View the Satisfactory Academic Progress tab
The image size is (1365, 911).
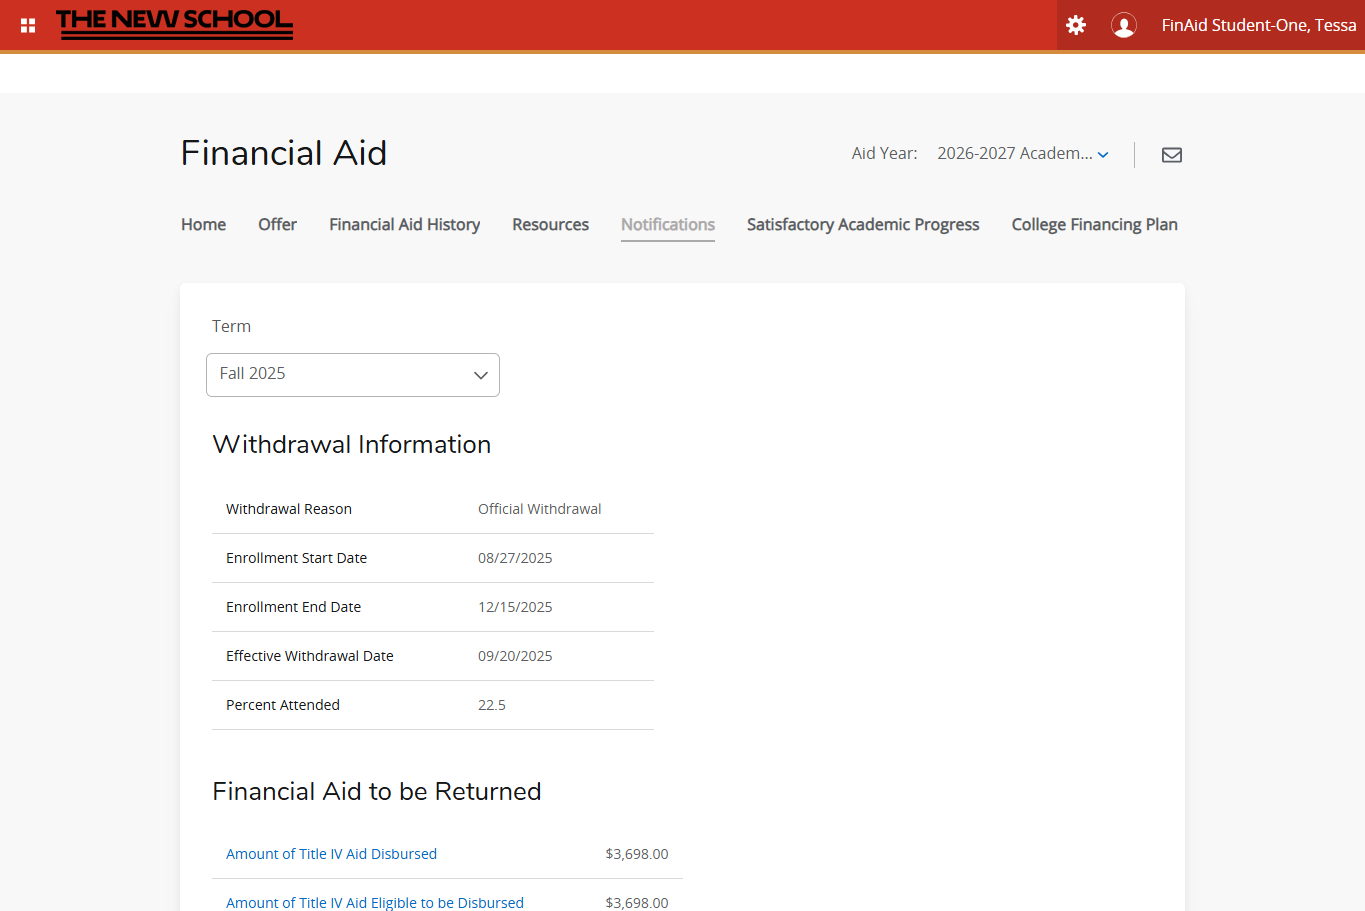coord(862,225)
